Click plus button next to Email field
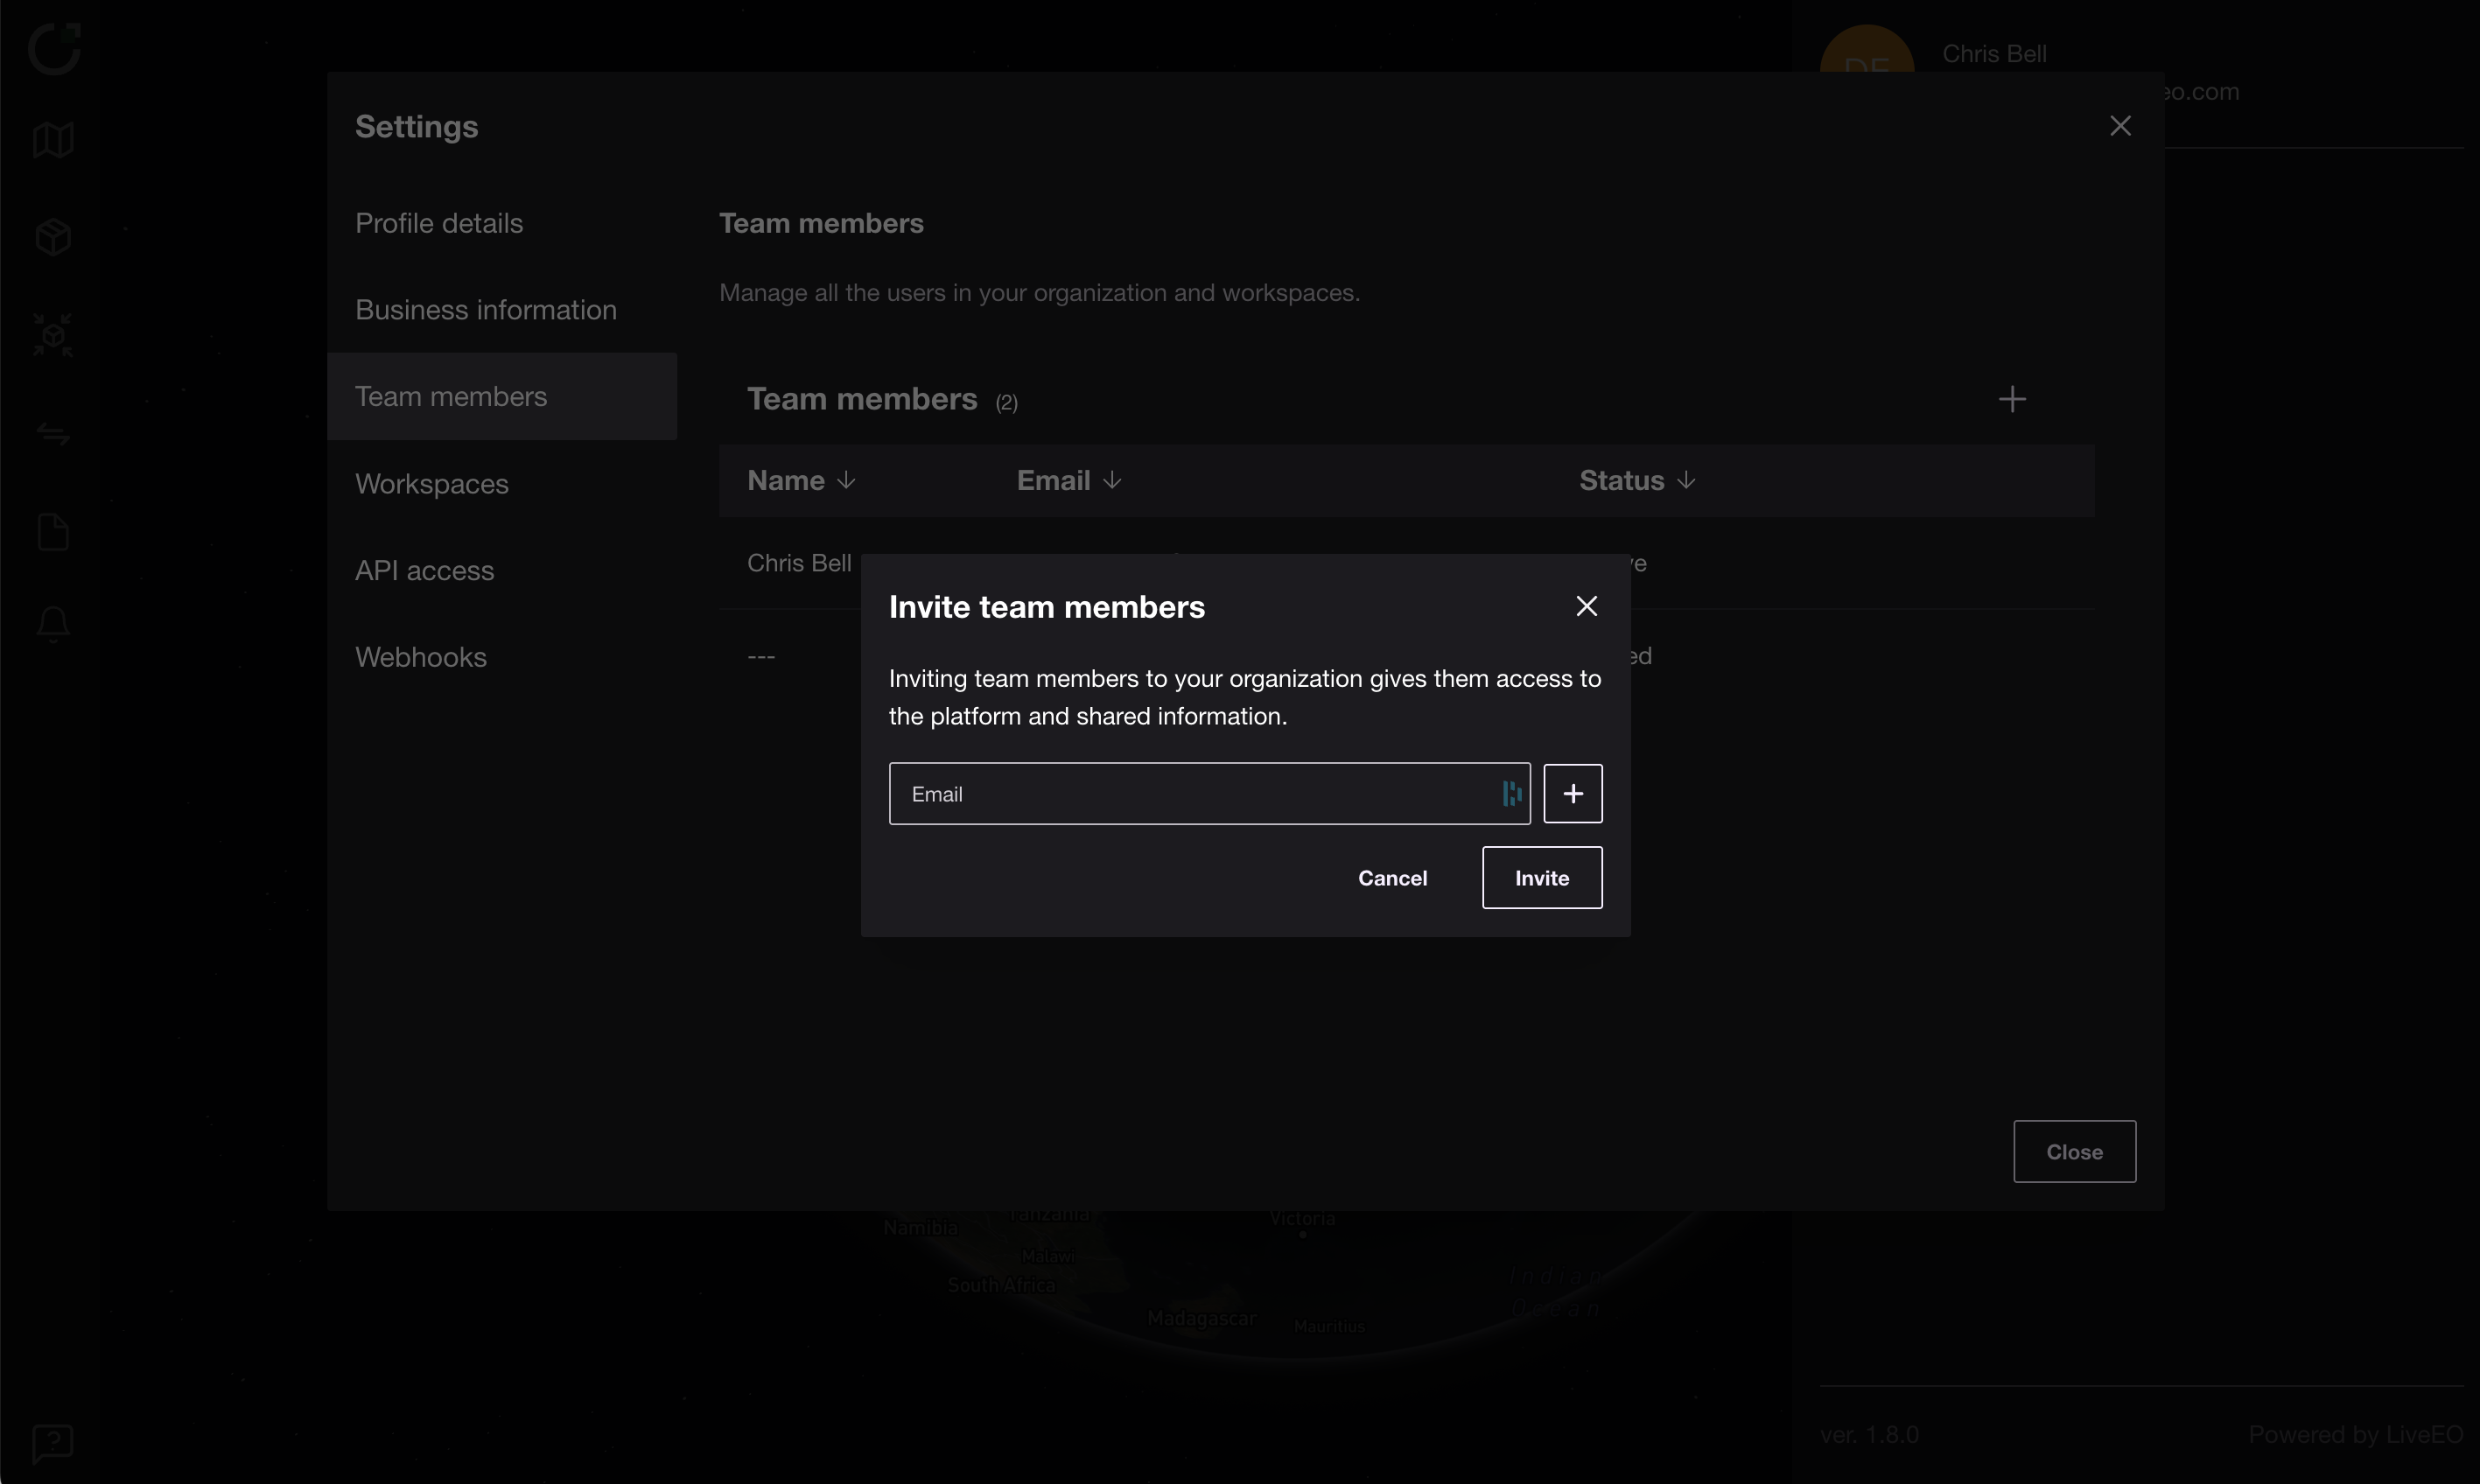 [1572, 794]
